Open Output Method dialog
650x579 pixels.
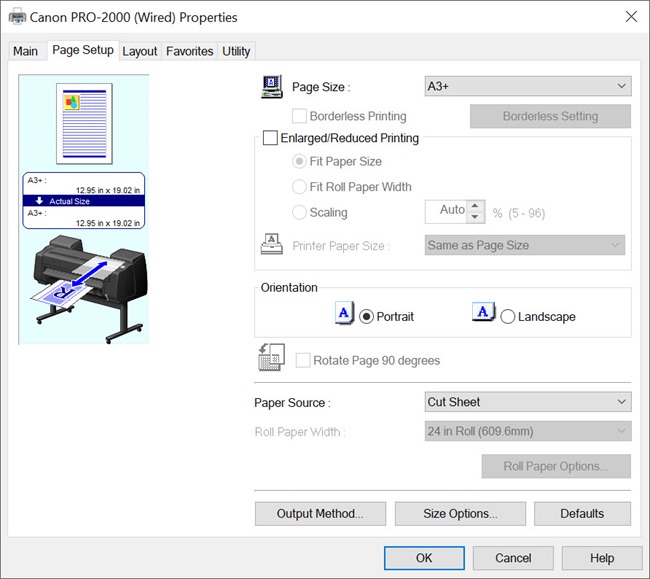(x=320, y=514)
